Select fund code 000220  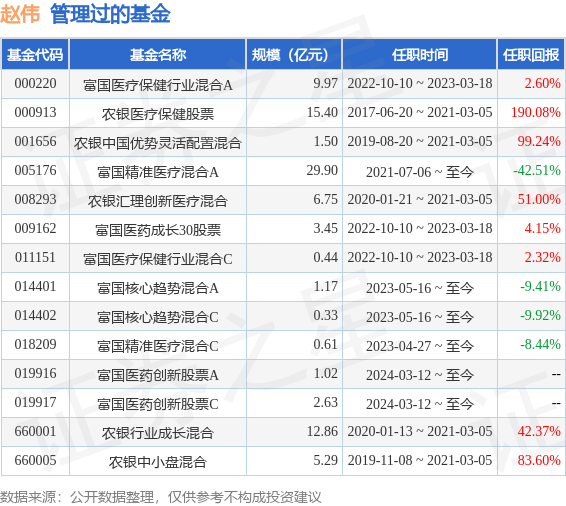click(x=35, y=83)
